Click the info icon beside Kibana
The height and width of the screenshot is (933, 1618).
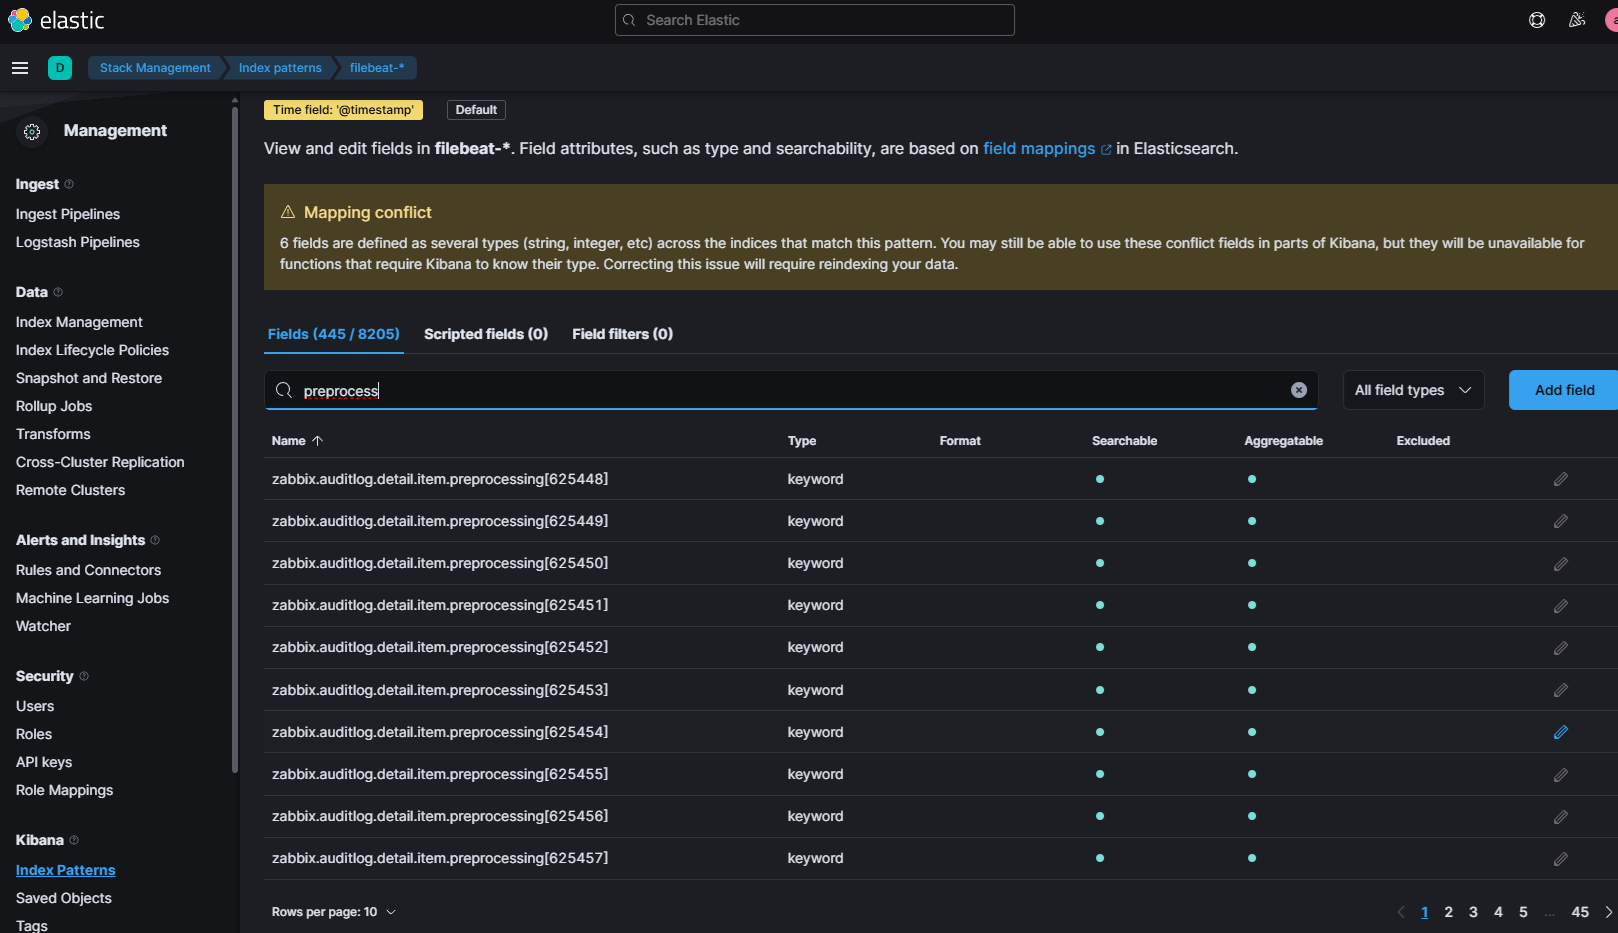pyautogui.click(x=74, y=840)
